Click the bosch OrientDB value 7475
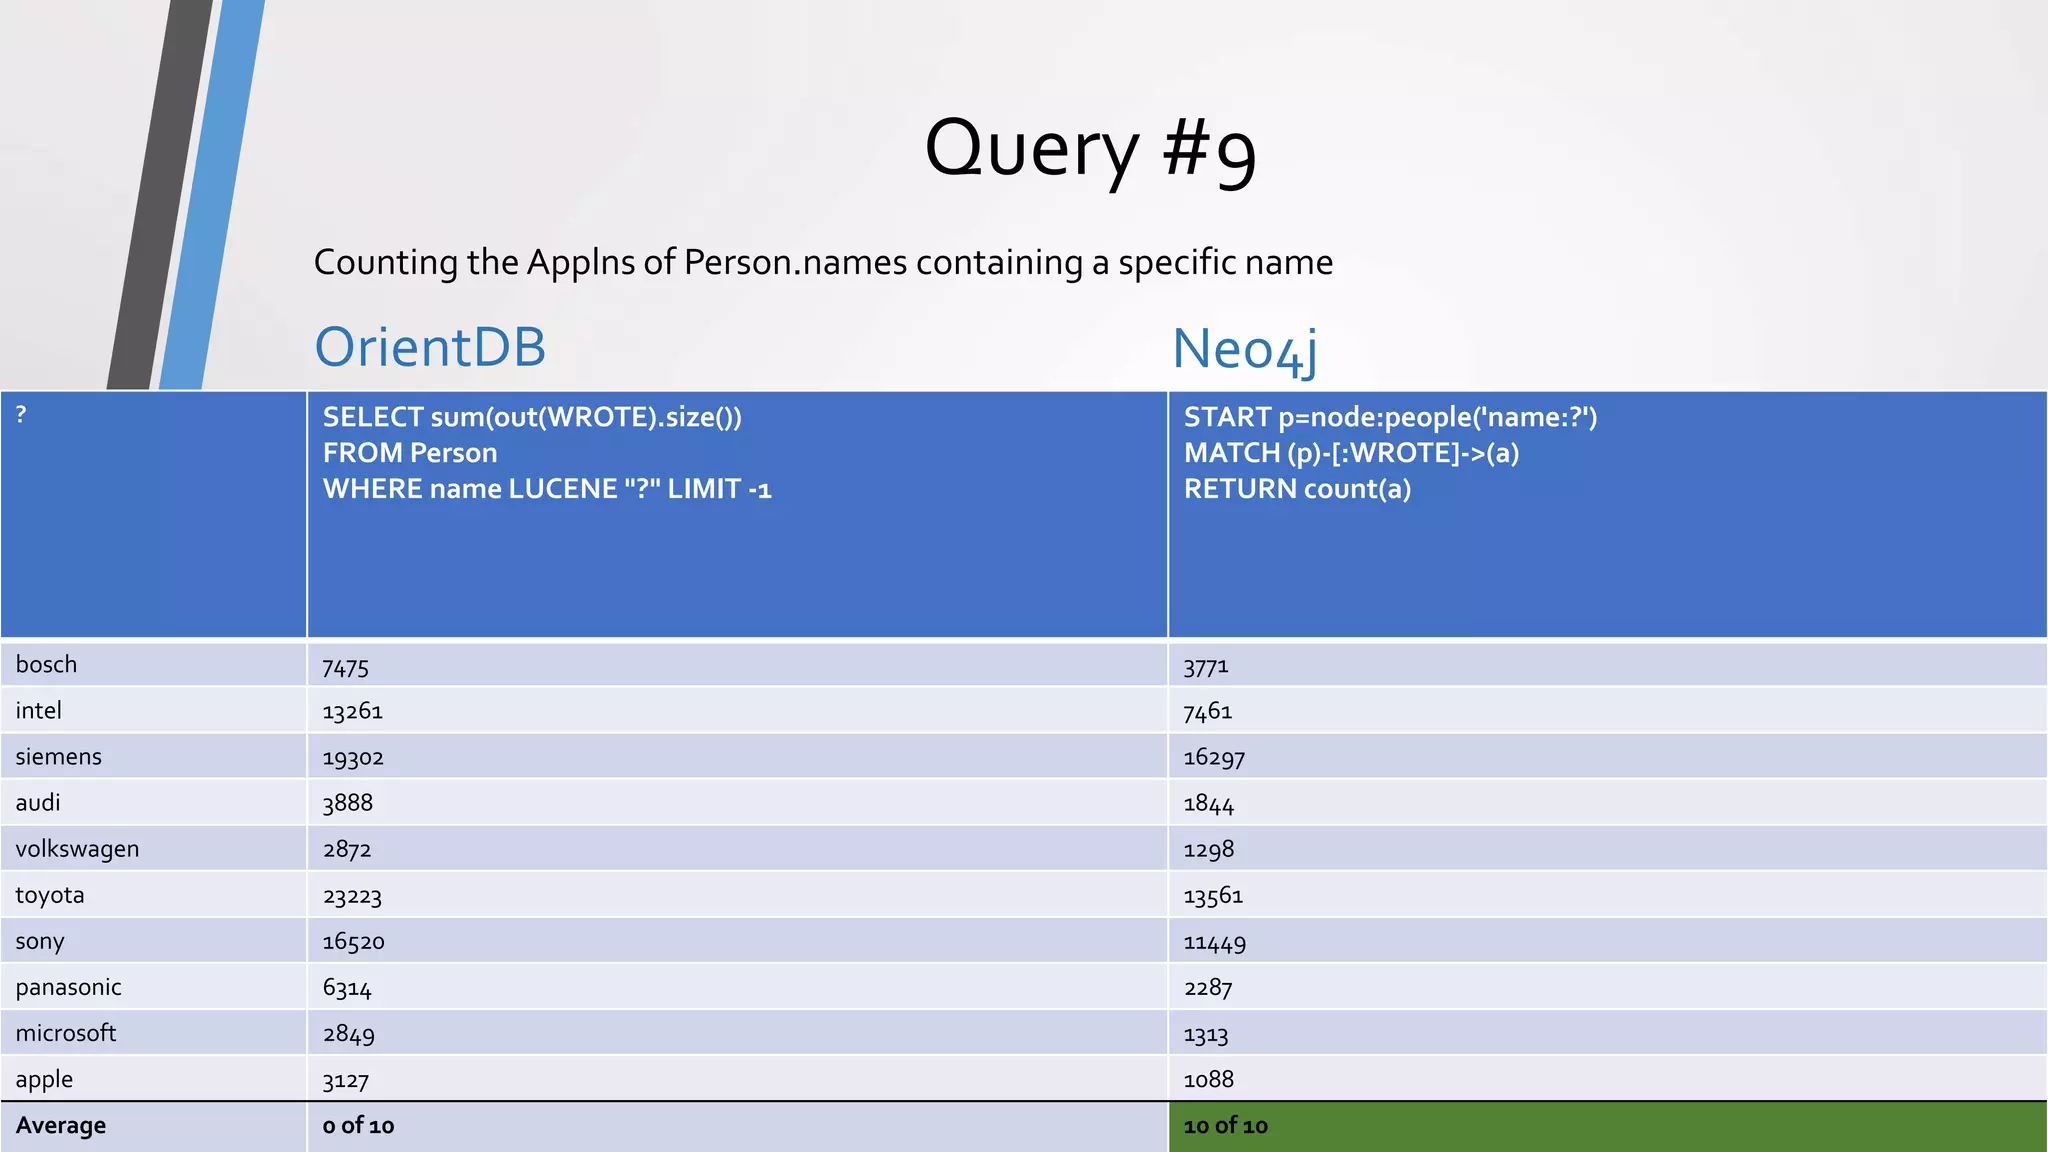Screen dimensions: 2048x1152 [x=345, y=667]
